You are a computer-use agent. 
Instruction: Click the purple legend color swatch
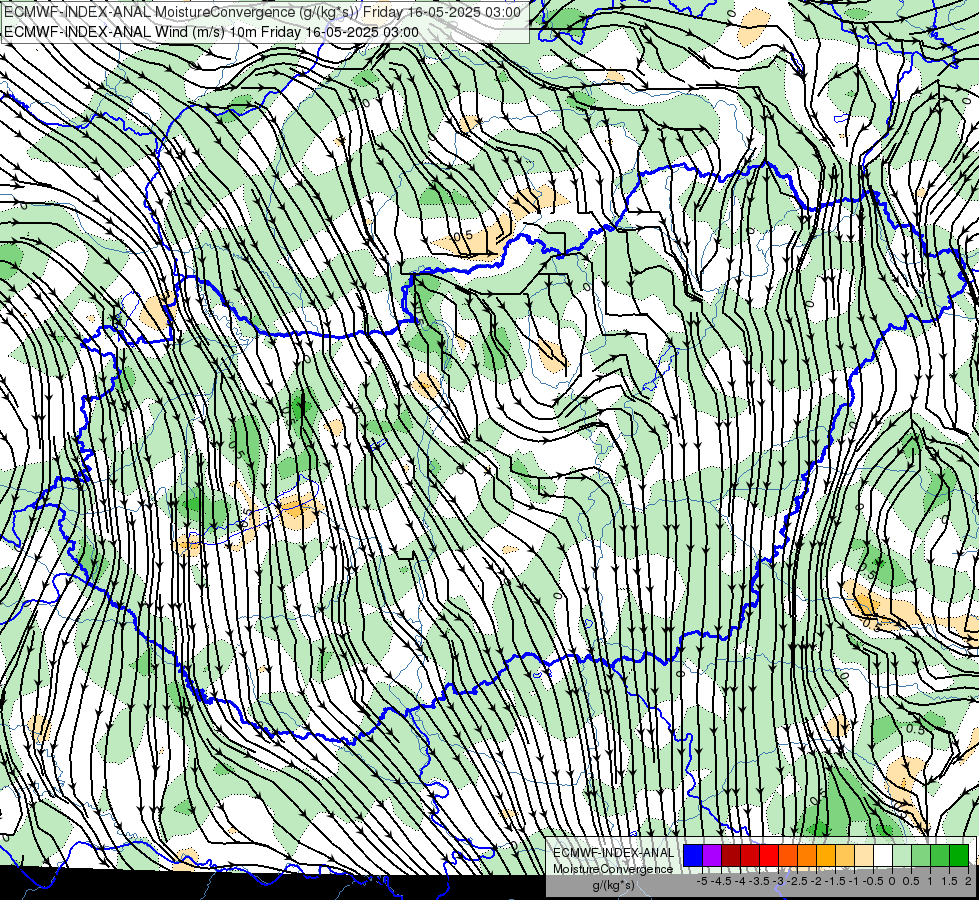tap(712, 856)
